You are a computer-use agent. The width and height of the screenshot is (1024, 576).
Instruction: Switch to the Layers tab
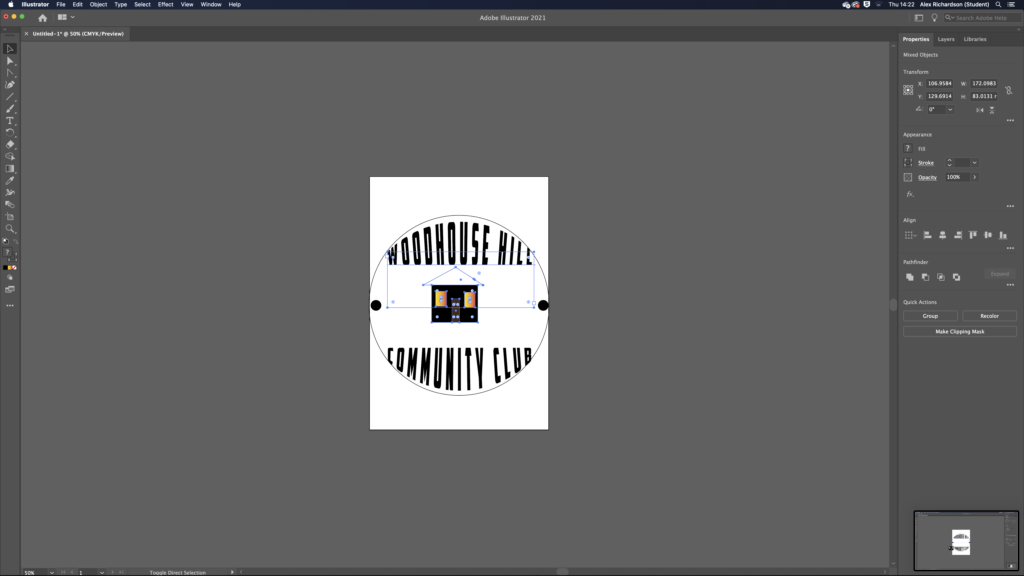(x=946, y=39)
